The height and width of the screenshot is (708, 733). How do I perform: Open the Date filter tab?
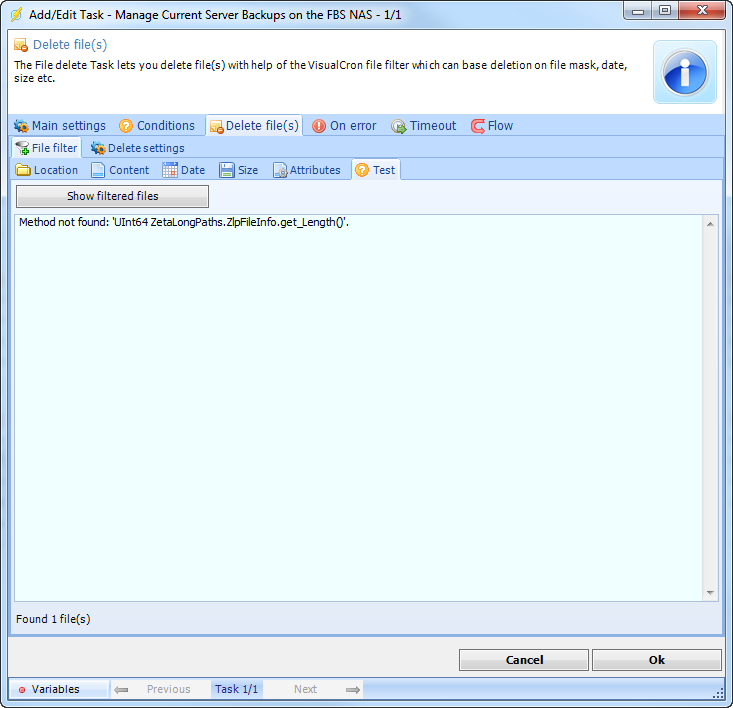pos(184,170)
